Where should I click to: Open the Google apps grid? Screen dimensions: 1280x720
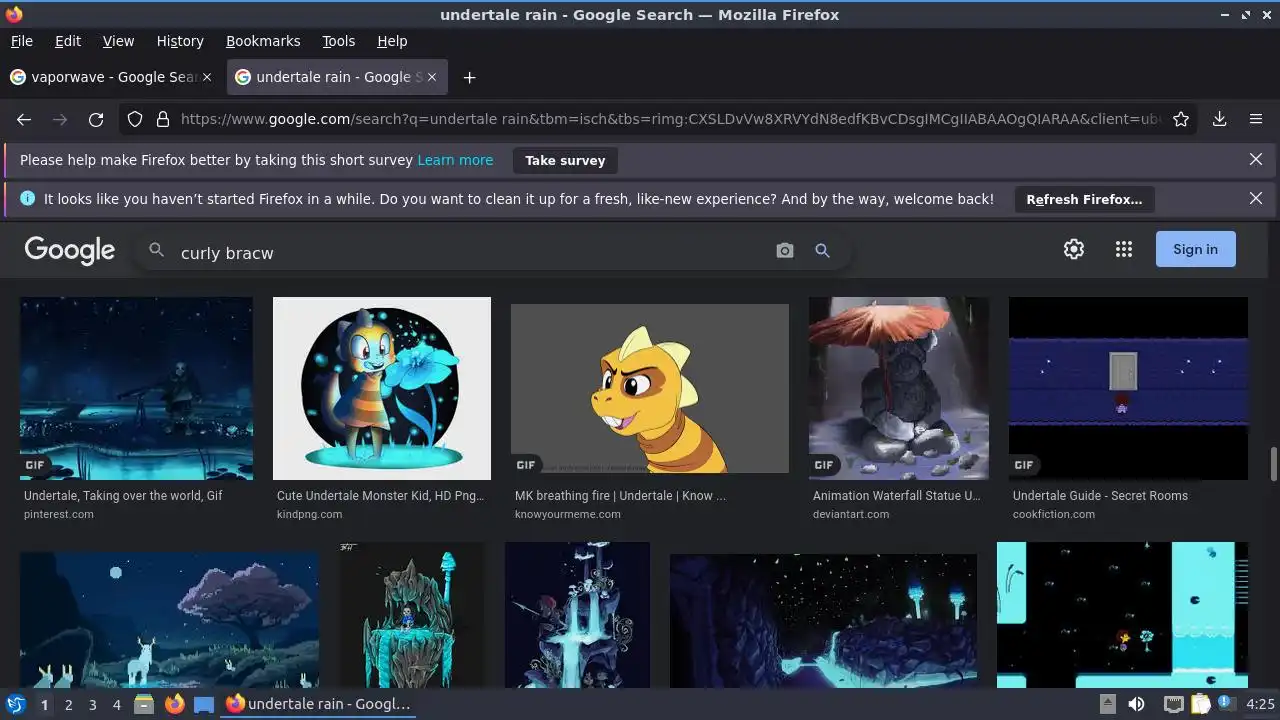[x=1124, y=249]
